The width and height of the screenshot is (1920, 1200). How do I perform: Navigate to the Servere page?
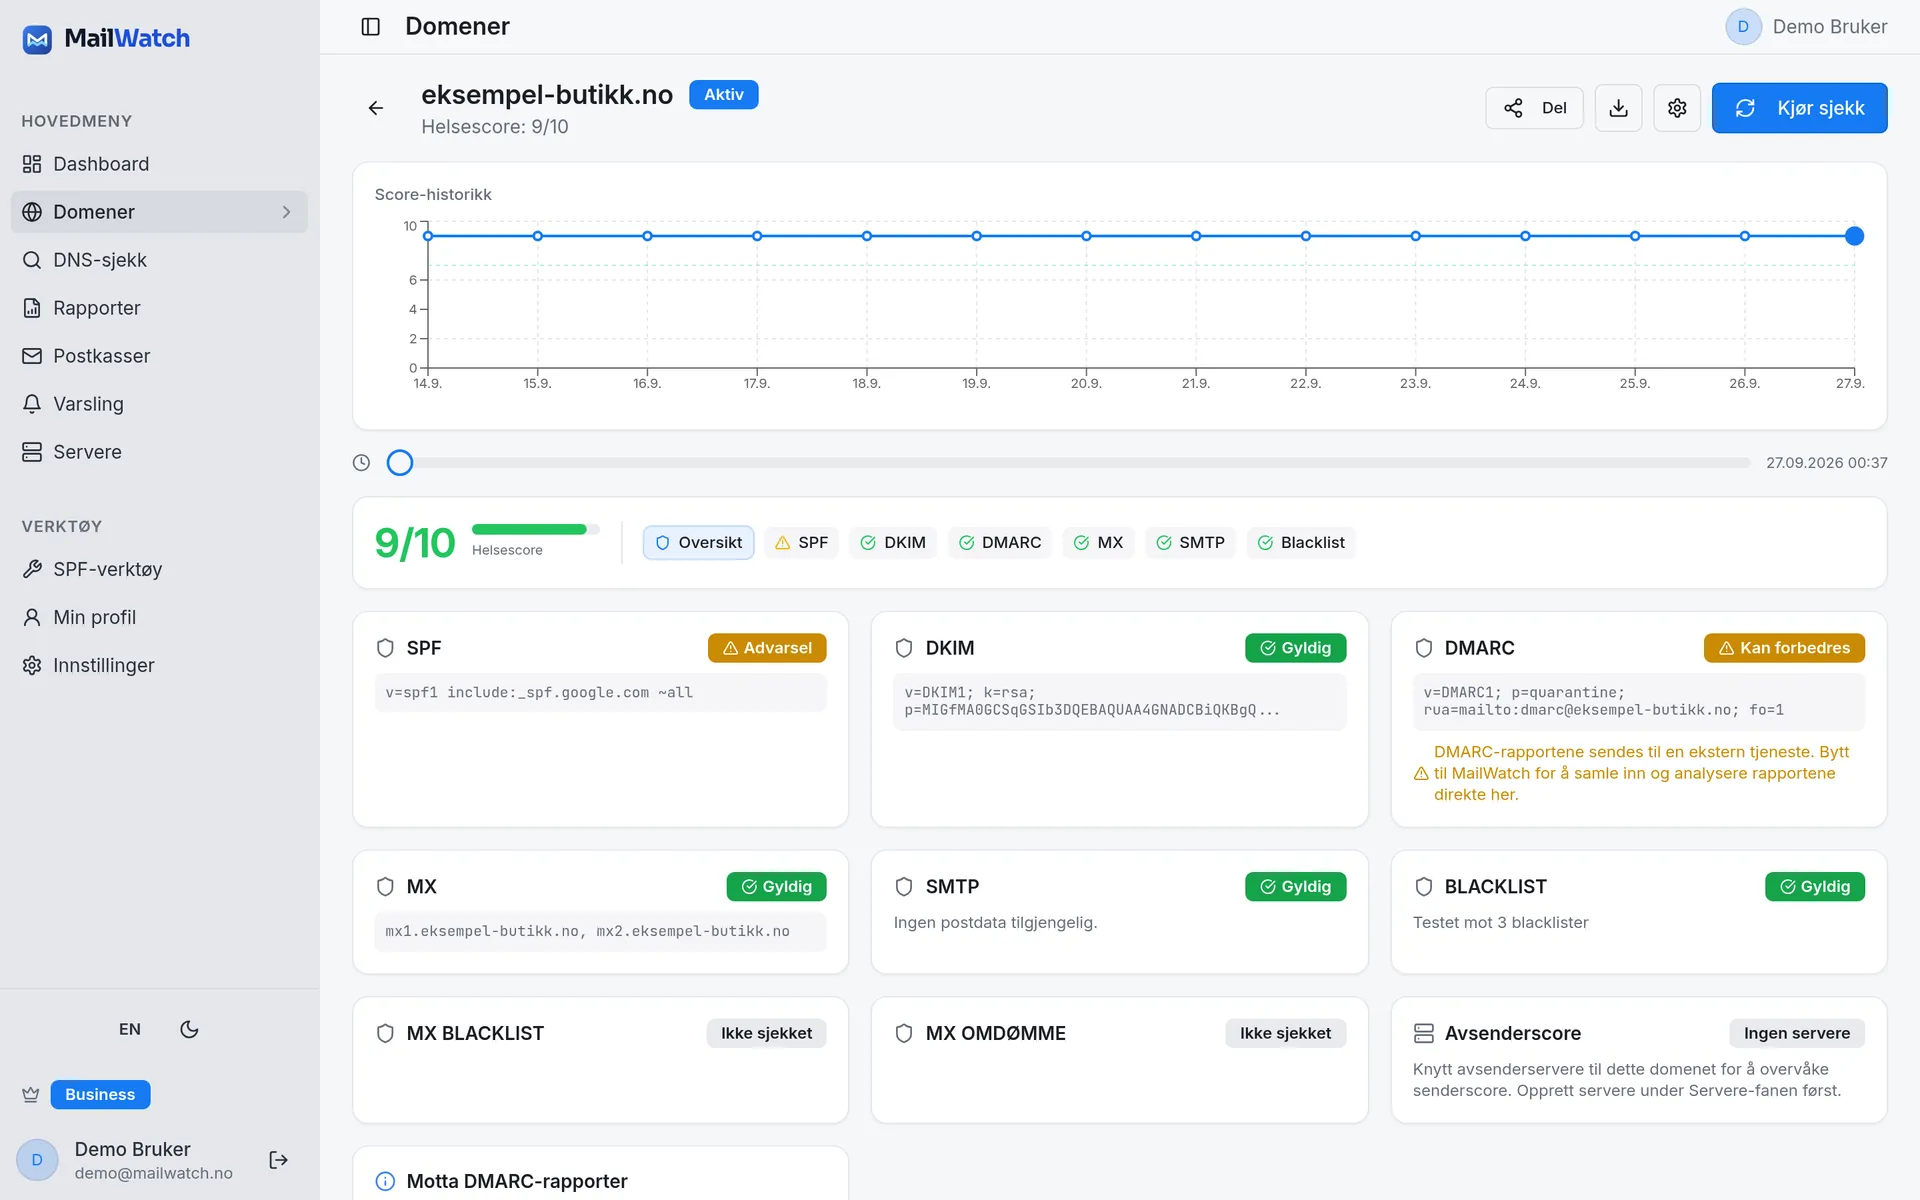(160, 452)
